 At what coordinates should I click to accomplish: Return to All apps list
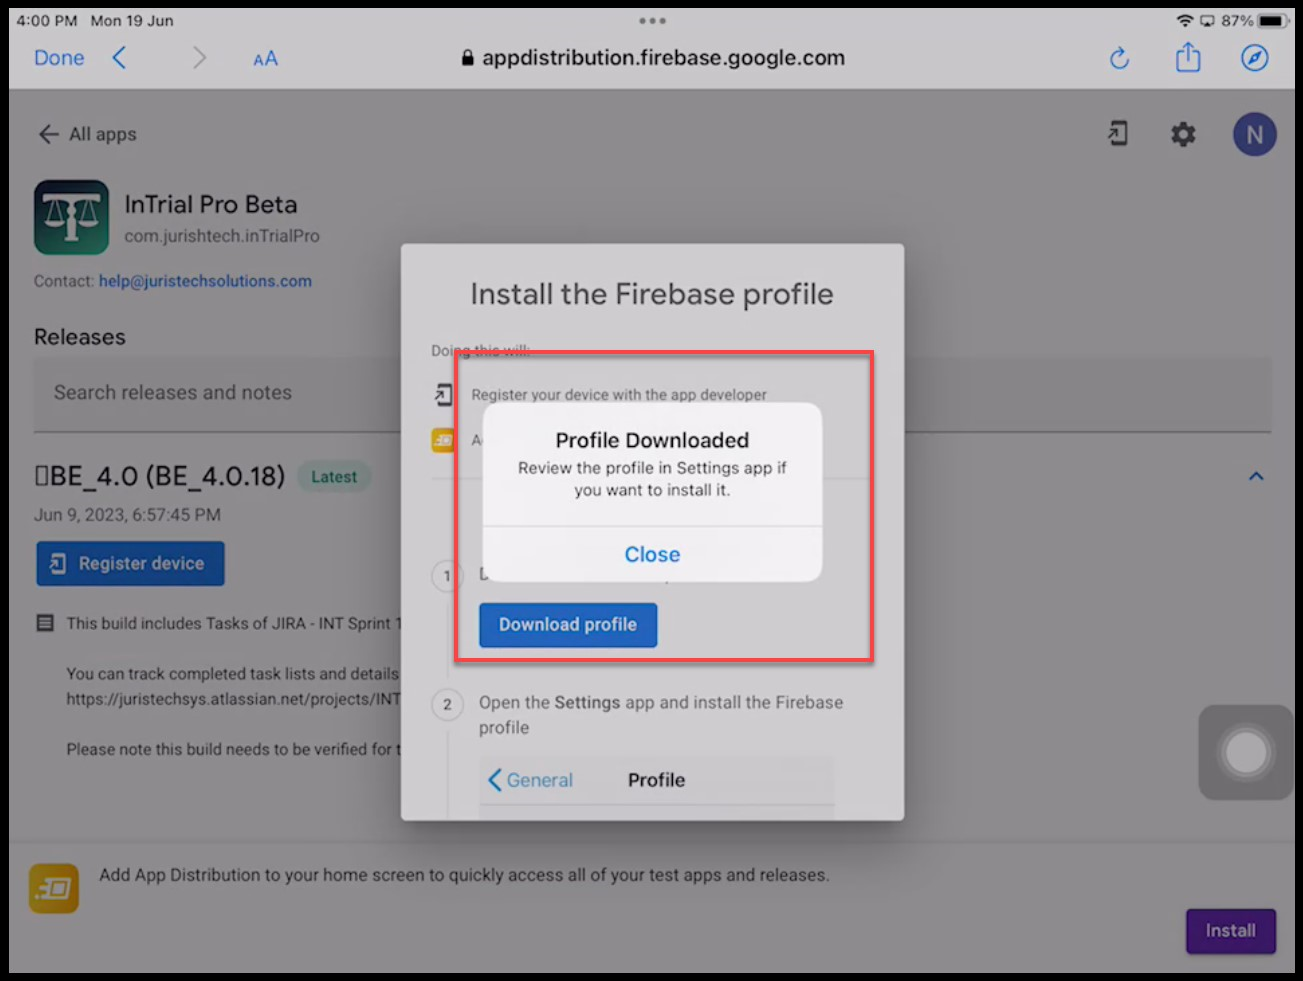[88, 134]
